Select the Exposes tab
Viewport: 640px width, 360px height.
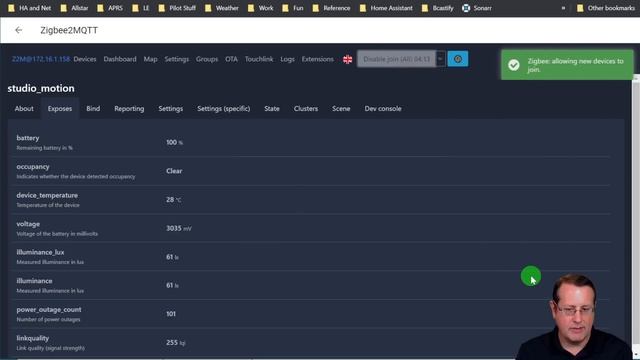[60, 109]
